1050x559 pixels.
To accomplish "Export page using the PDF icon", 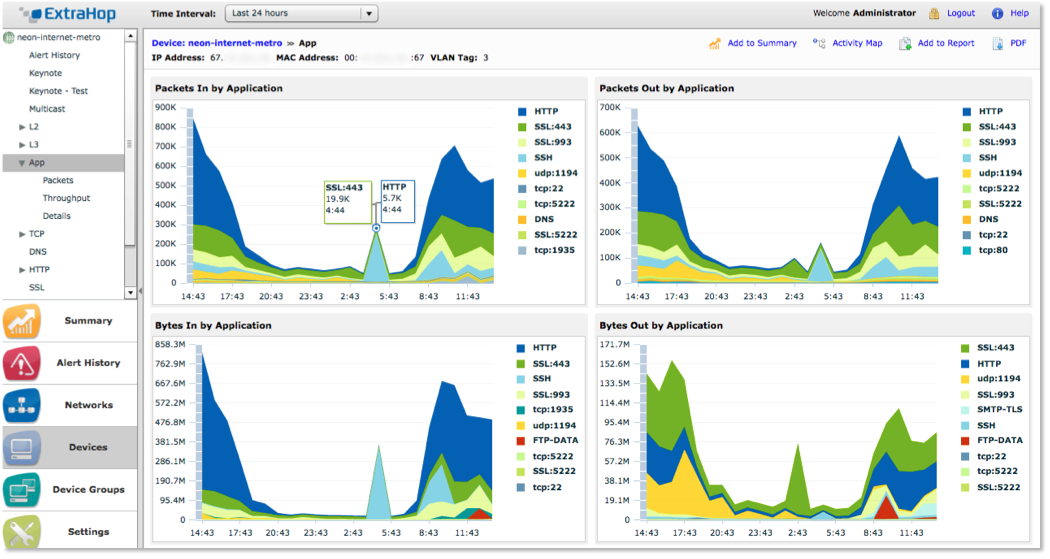I will click(997, 44).
